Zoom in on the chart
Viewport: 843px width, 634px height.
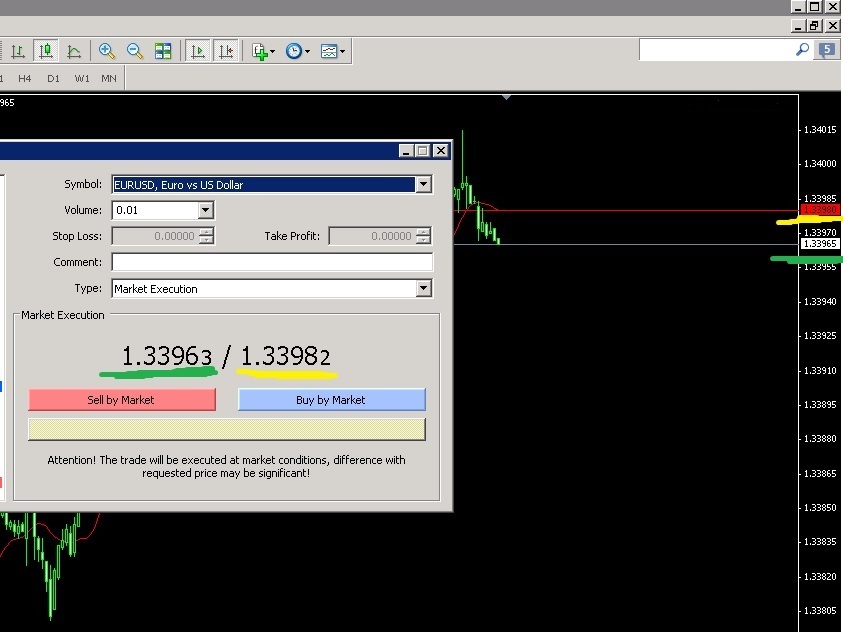click(x=106, y=51)
